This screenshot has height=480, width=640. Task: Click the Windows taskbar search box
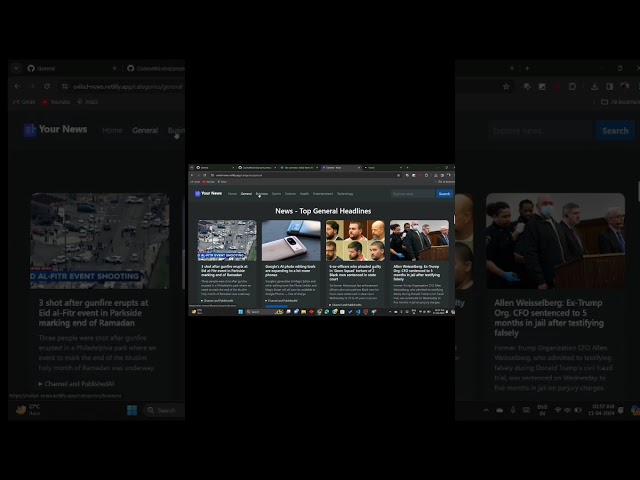pyautogui.click(x=264, y=311)
